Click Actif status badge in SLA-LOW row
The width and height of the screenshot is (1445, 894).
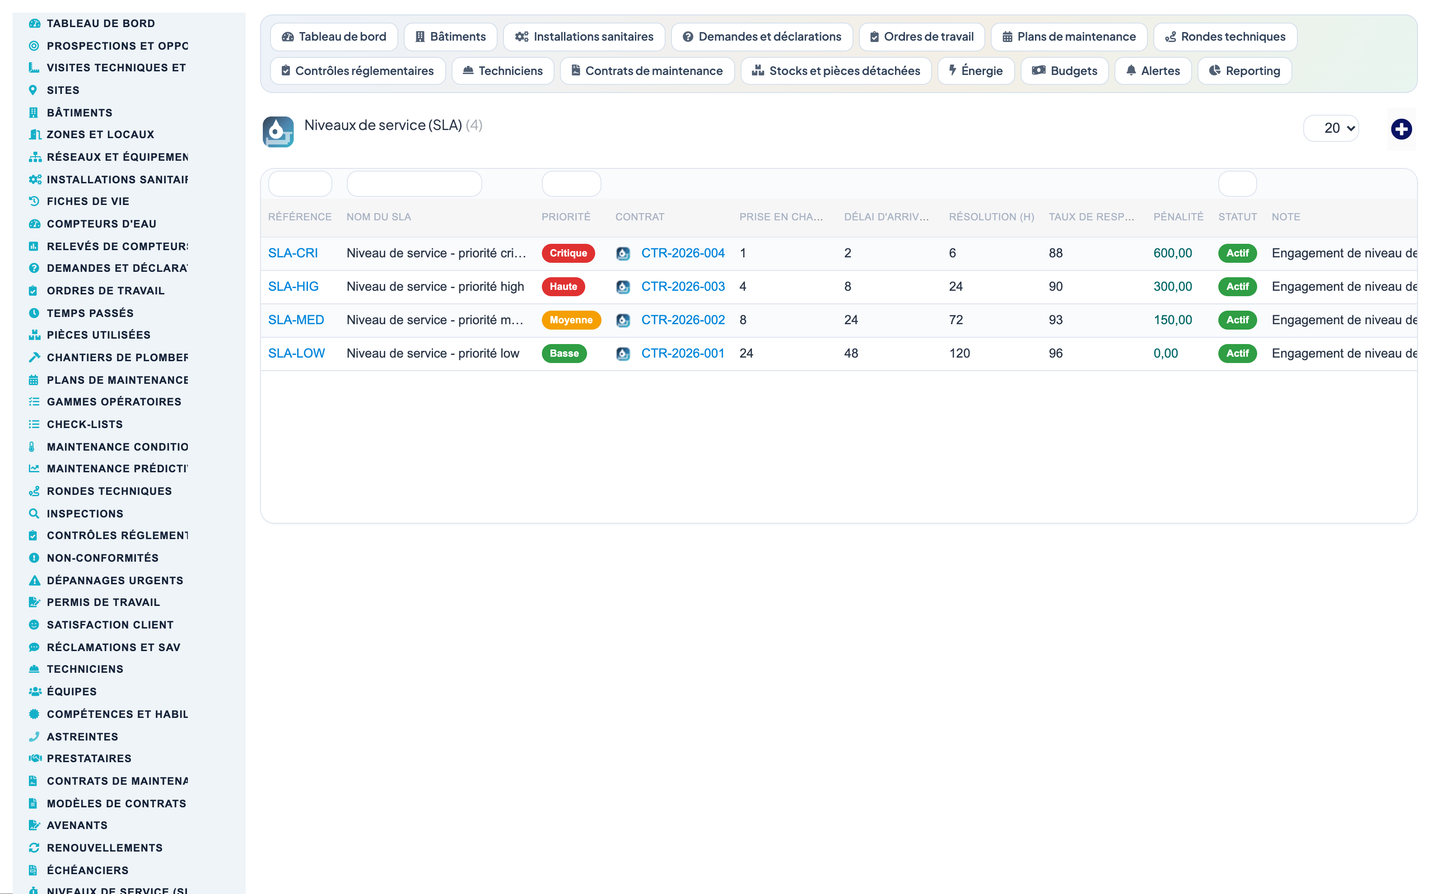(1237, 353)
